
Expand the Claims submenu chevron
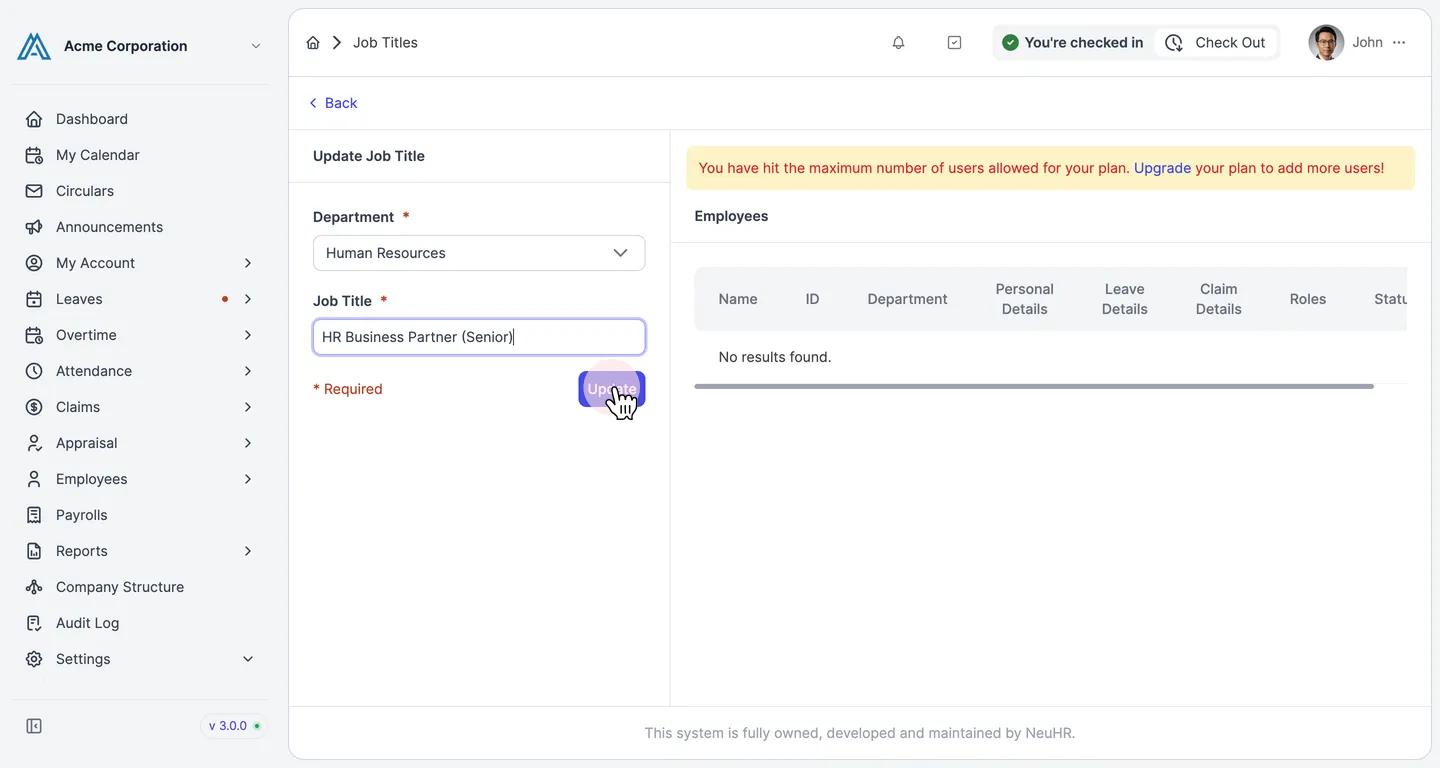coord(248,407)
